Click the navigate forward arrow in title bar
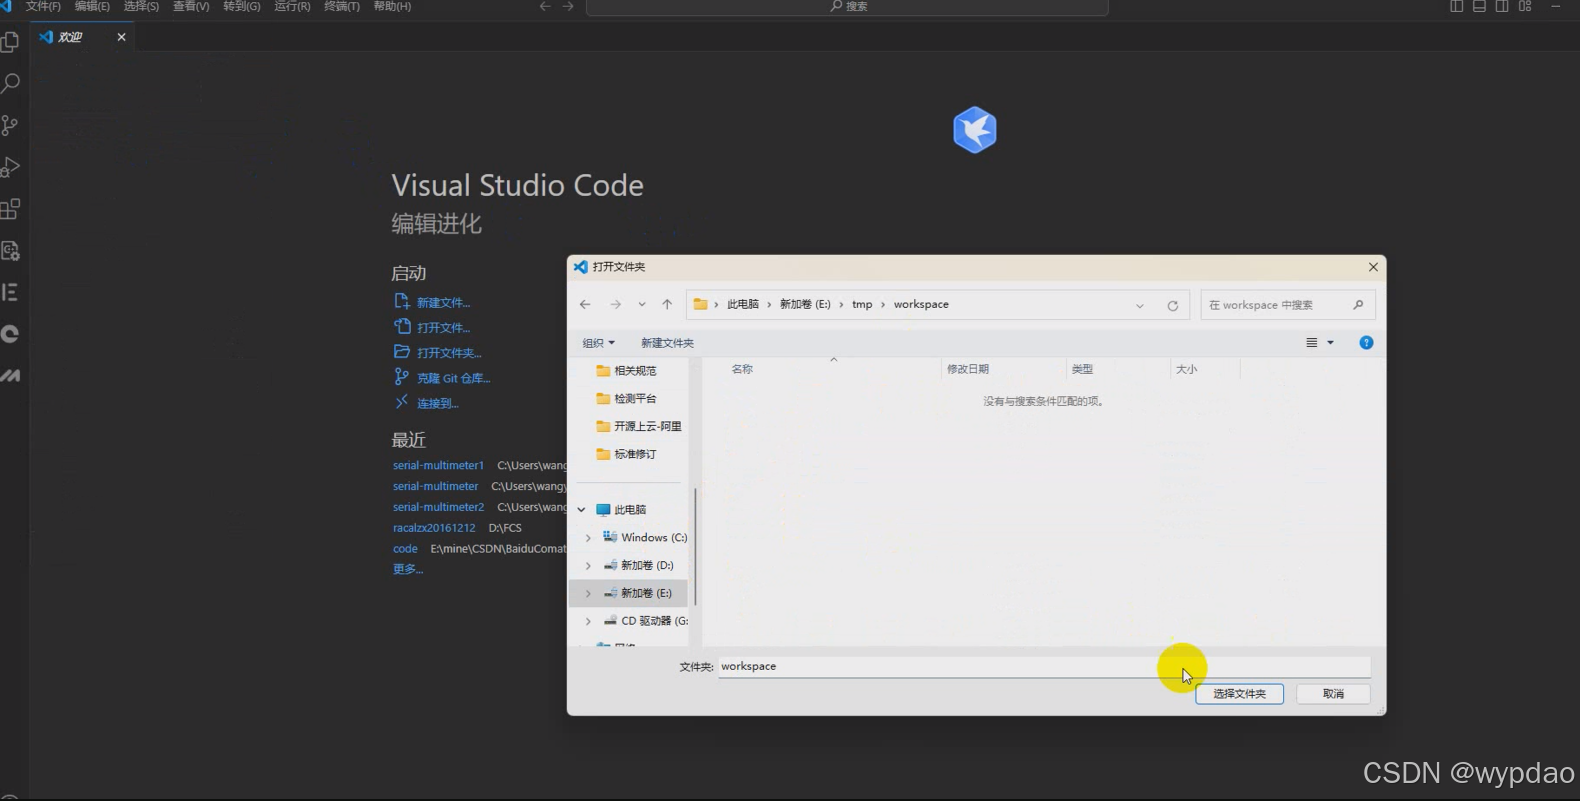This screenshot has height=801, width=1580. (x=568, y=6)
